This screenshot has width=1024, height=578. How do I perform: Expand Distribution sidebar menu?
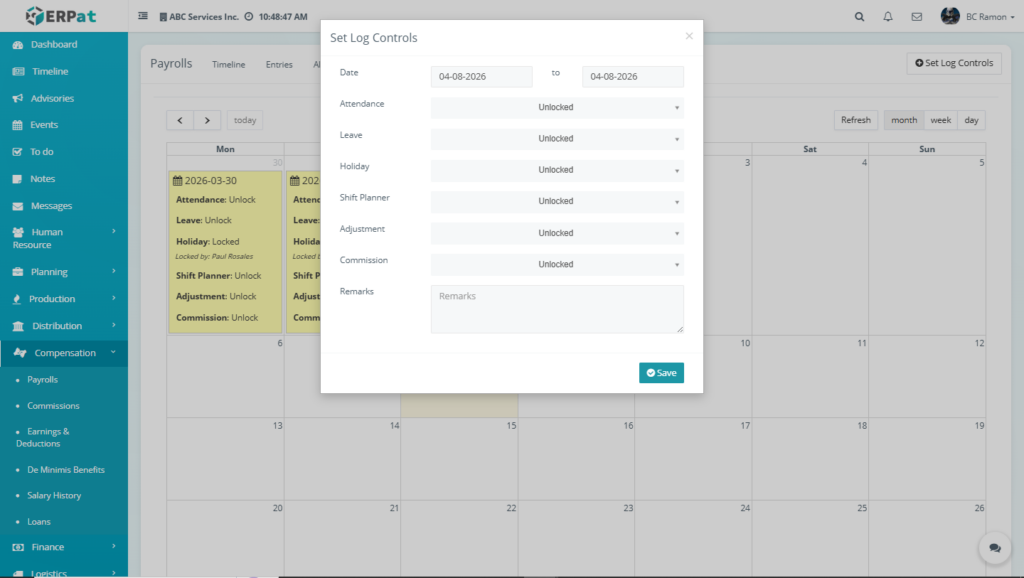(64, 325)
